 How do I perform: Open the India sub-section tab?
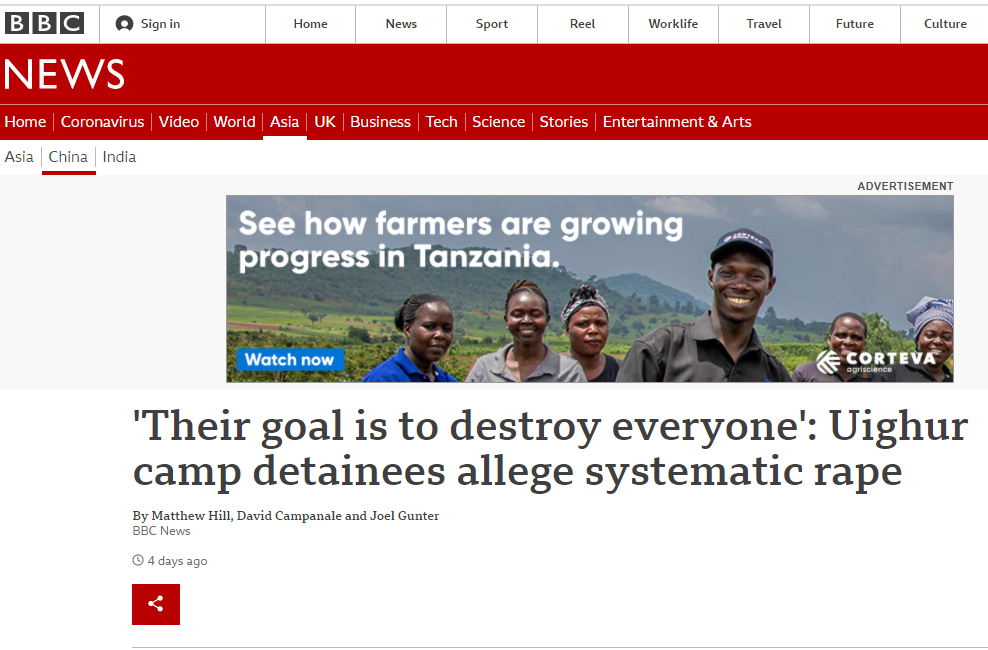point(119,157)
